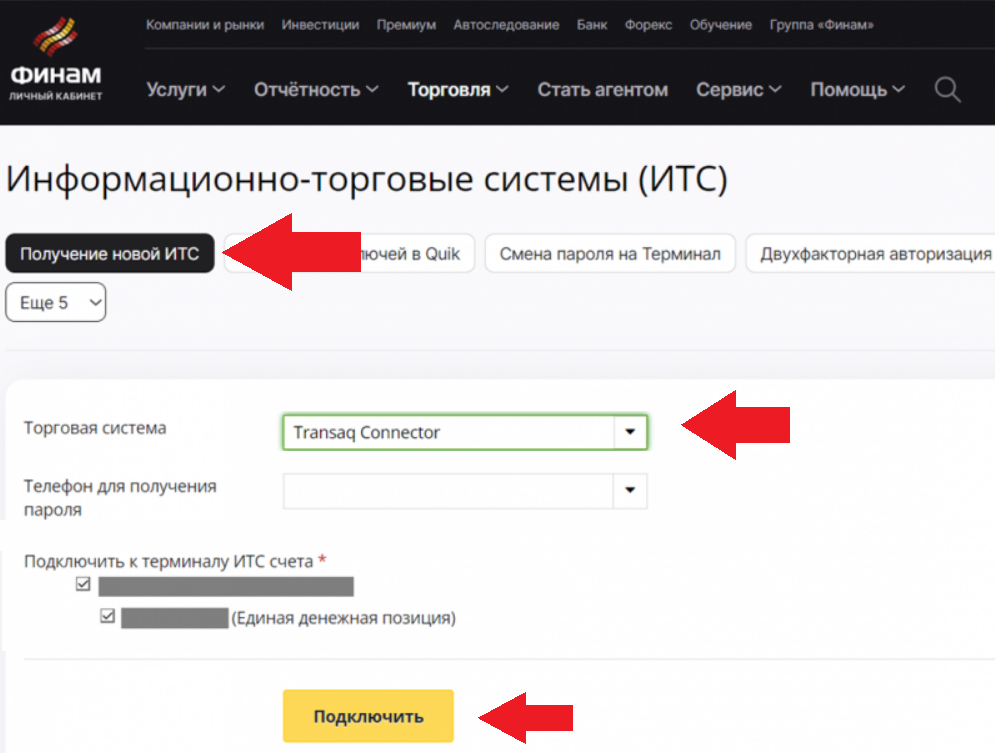
Task: Open the search magnifier icon
Action: (x=947, y=90)
